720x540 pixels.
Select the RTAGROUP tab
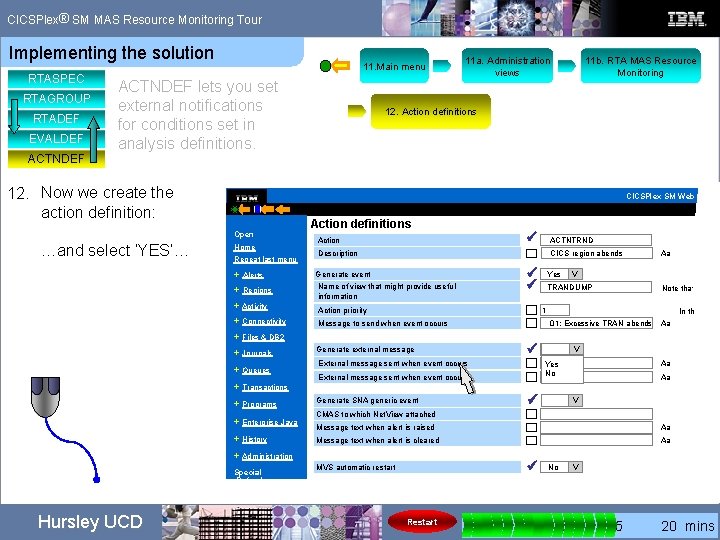point(56,98)
